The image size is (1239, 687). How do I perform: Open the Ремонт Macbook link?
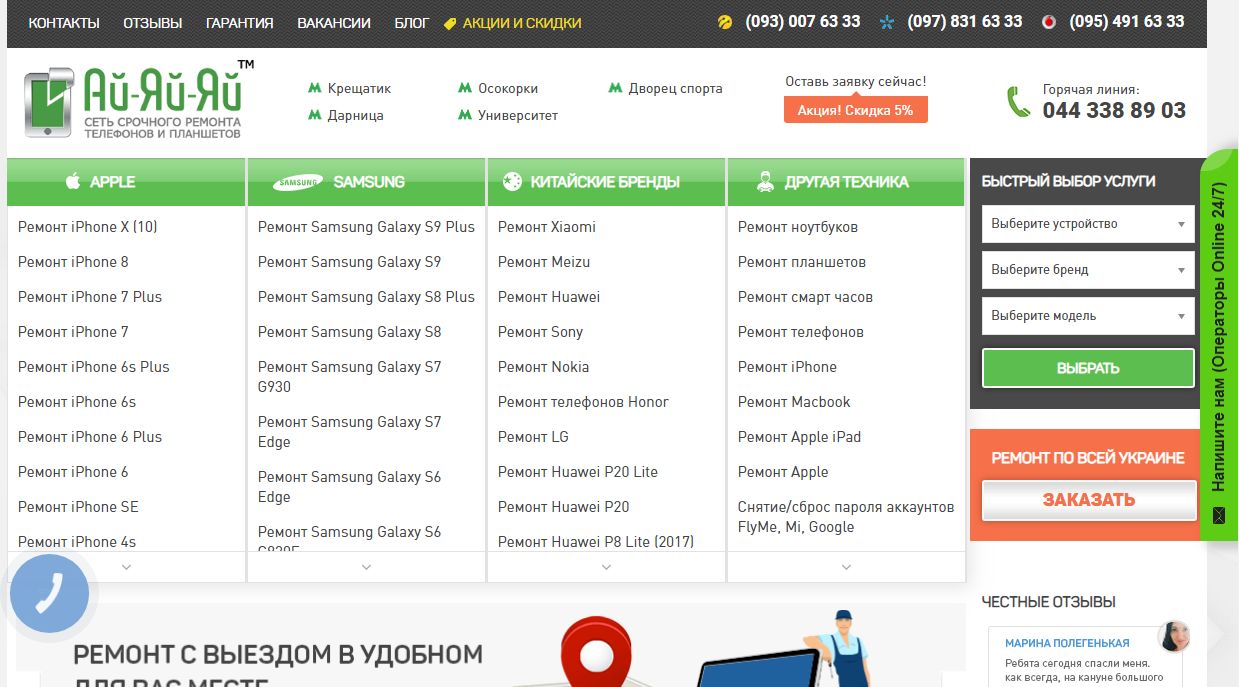794,402
